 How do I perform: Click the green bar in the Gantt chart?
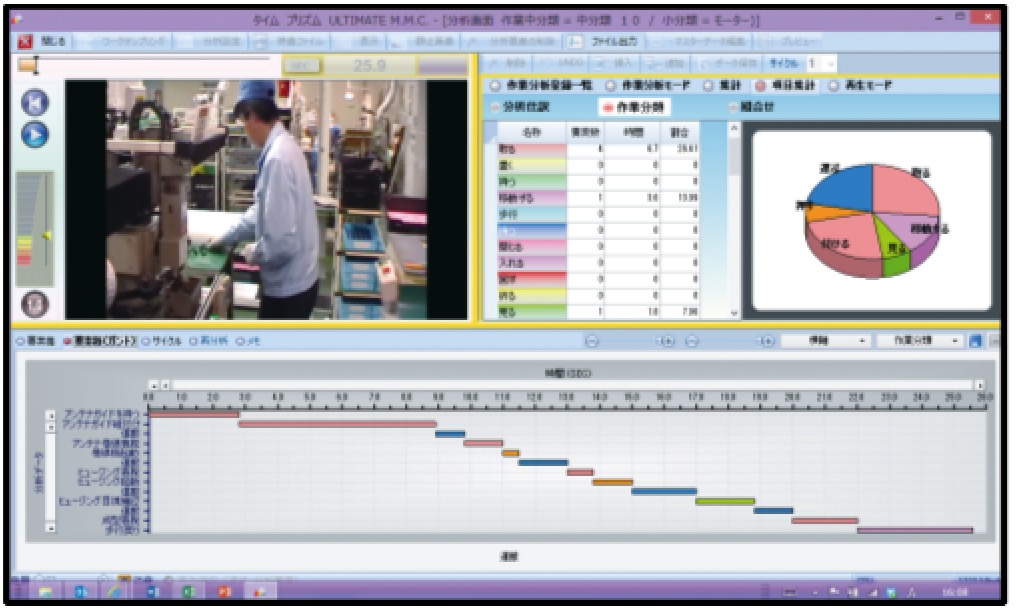point(725,501)
